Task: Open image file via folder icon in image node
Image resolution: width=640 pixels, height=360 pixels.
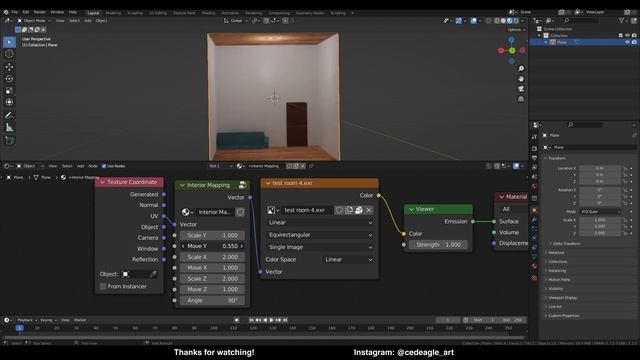Action: [359, 210]
